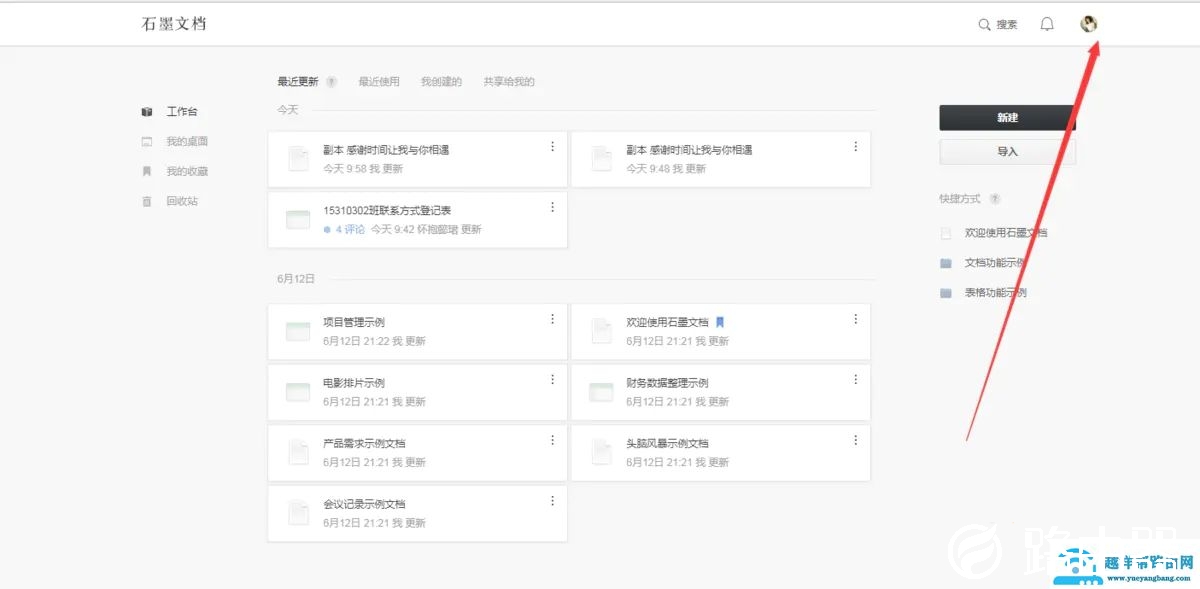The width and height of the screenshot is (1200, 589).
Task: Click spreadsheet icon of 财务数据整理示例
Action: click(x=601, y=392)
